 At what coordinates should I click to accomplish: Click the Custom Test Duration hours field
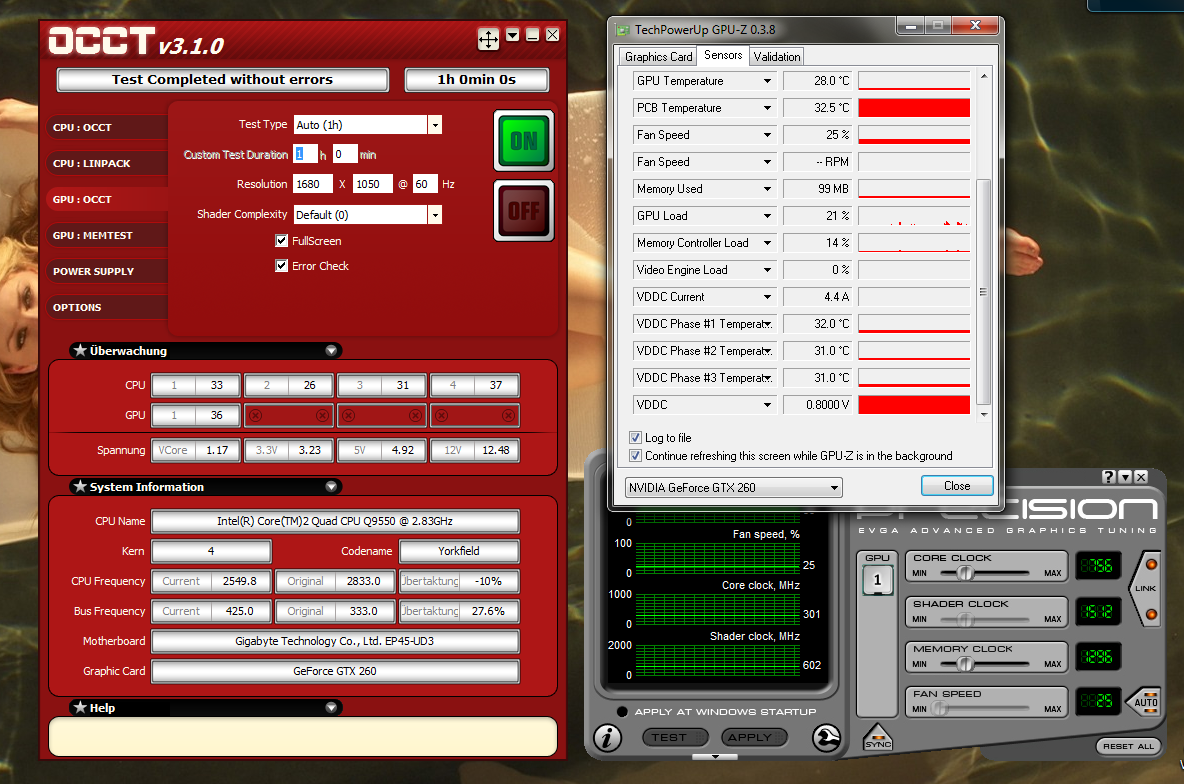[305, 154]
